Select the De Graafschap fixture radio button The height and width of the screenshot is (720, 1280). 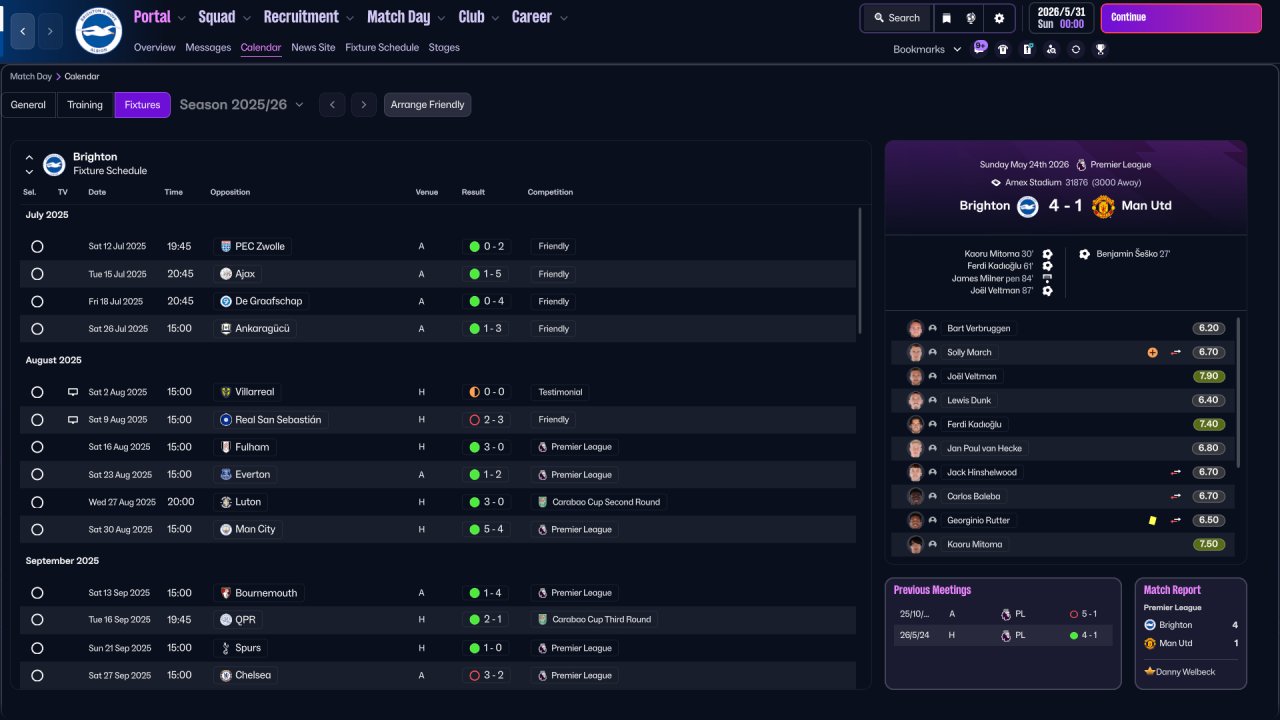(37, 301)
